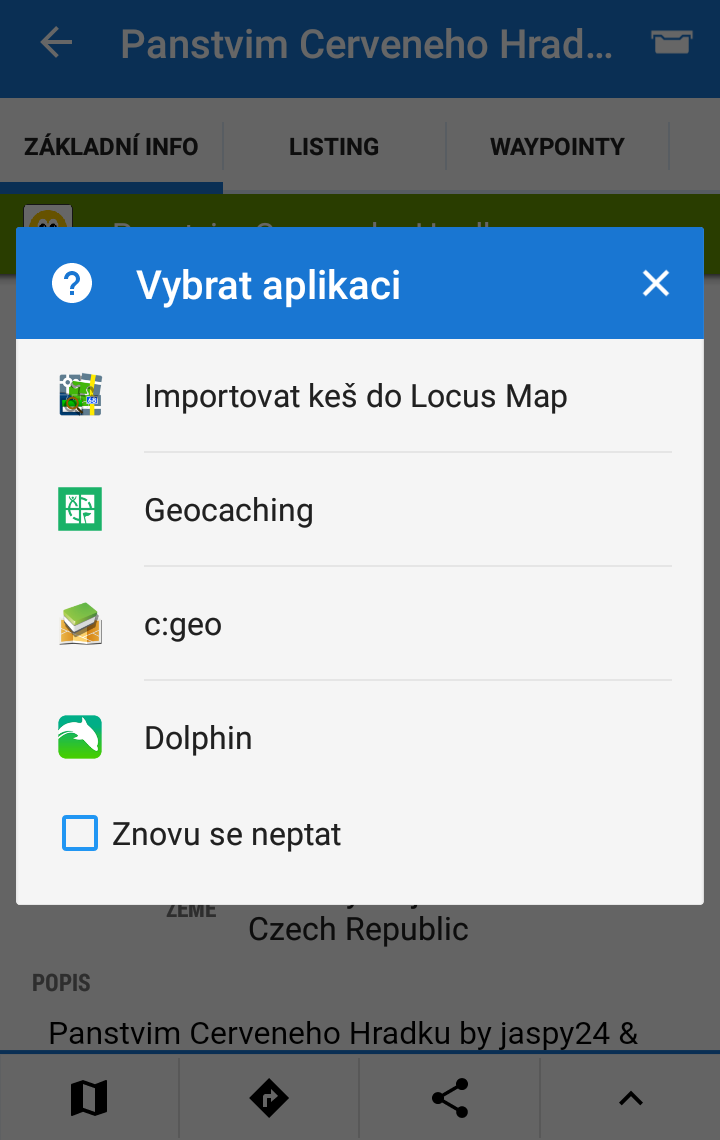The width and height of the screenshot is (720, 1140).
Task: Choose the green Geocaching app icon
Action: pos(80,509)
